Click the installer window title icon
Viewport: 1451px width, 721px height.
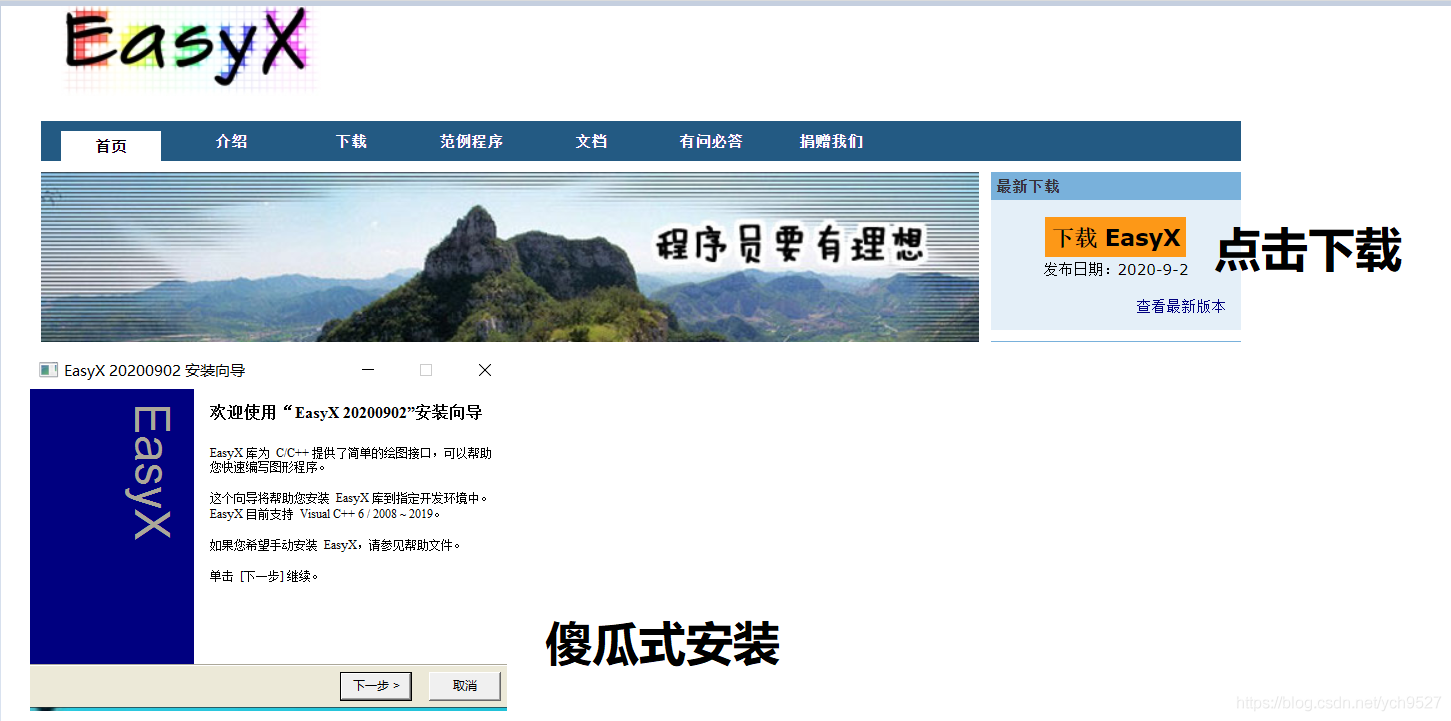pyautogui.click(x=48, y=370)
